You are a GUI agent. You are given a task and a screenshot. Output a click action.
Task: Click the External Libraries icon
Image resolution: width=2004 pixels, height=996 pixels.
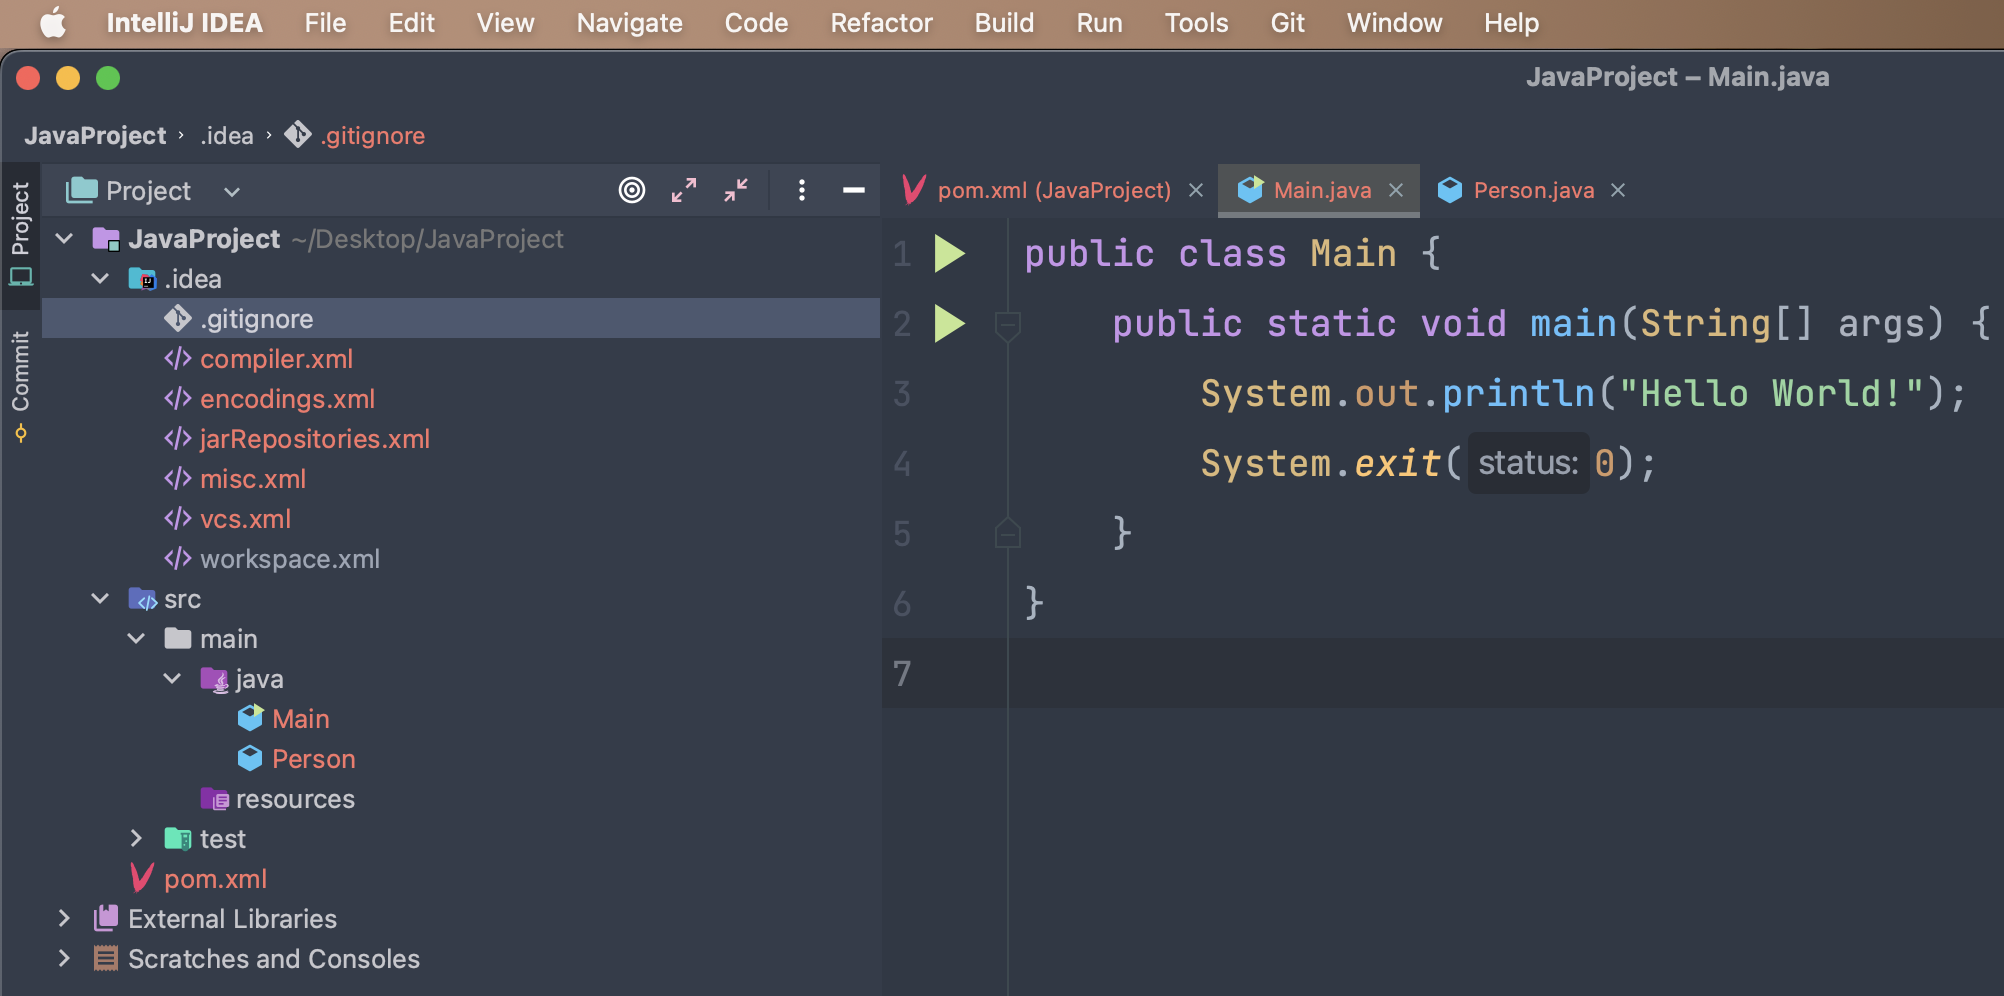[x=106, y=918]
